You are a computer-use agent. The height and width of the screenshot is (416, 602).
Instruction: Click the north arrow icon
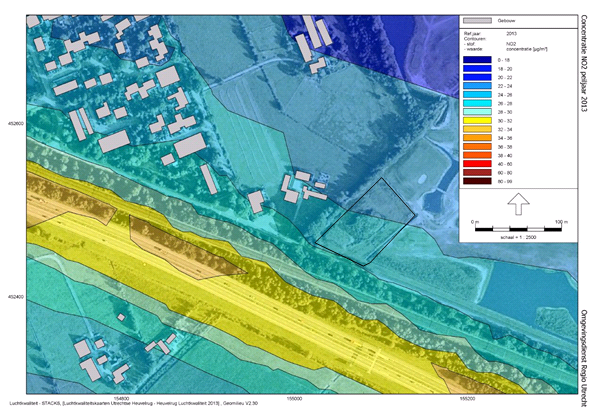[518, 204]
